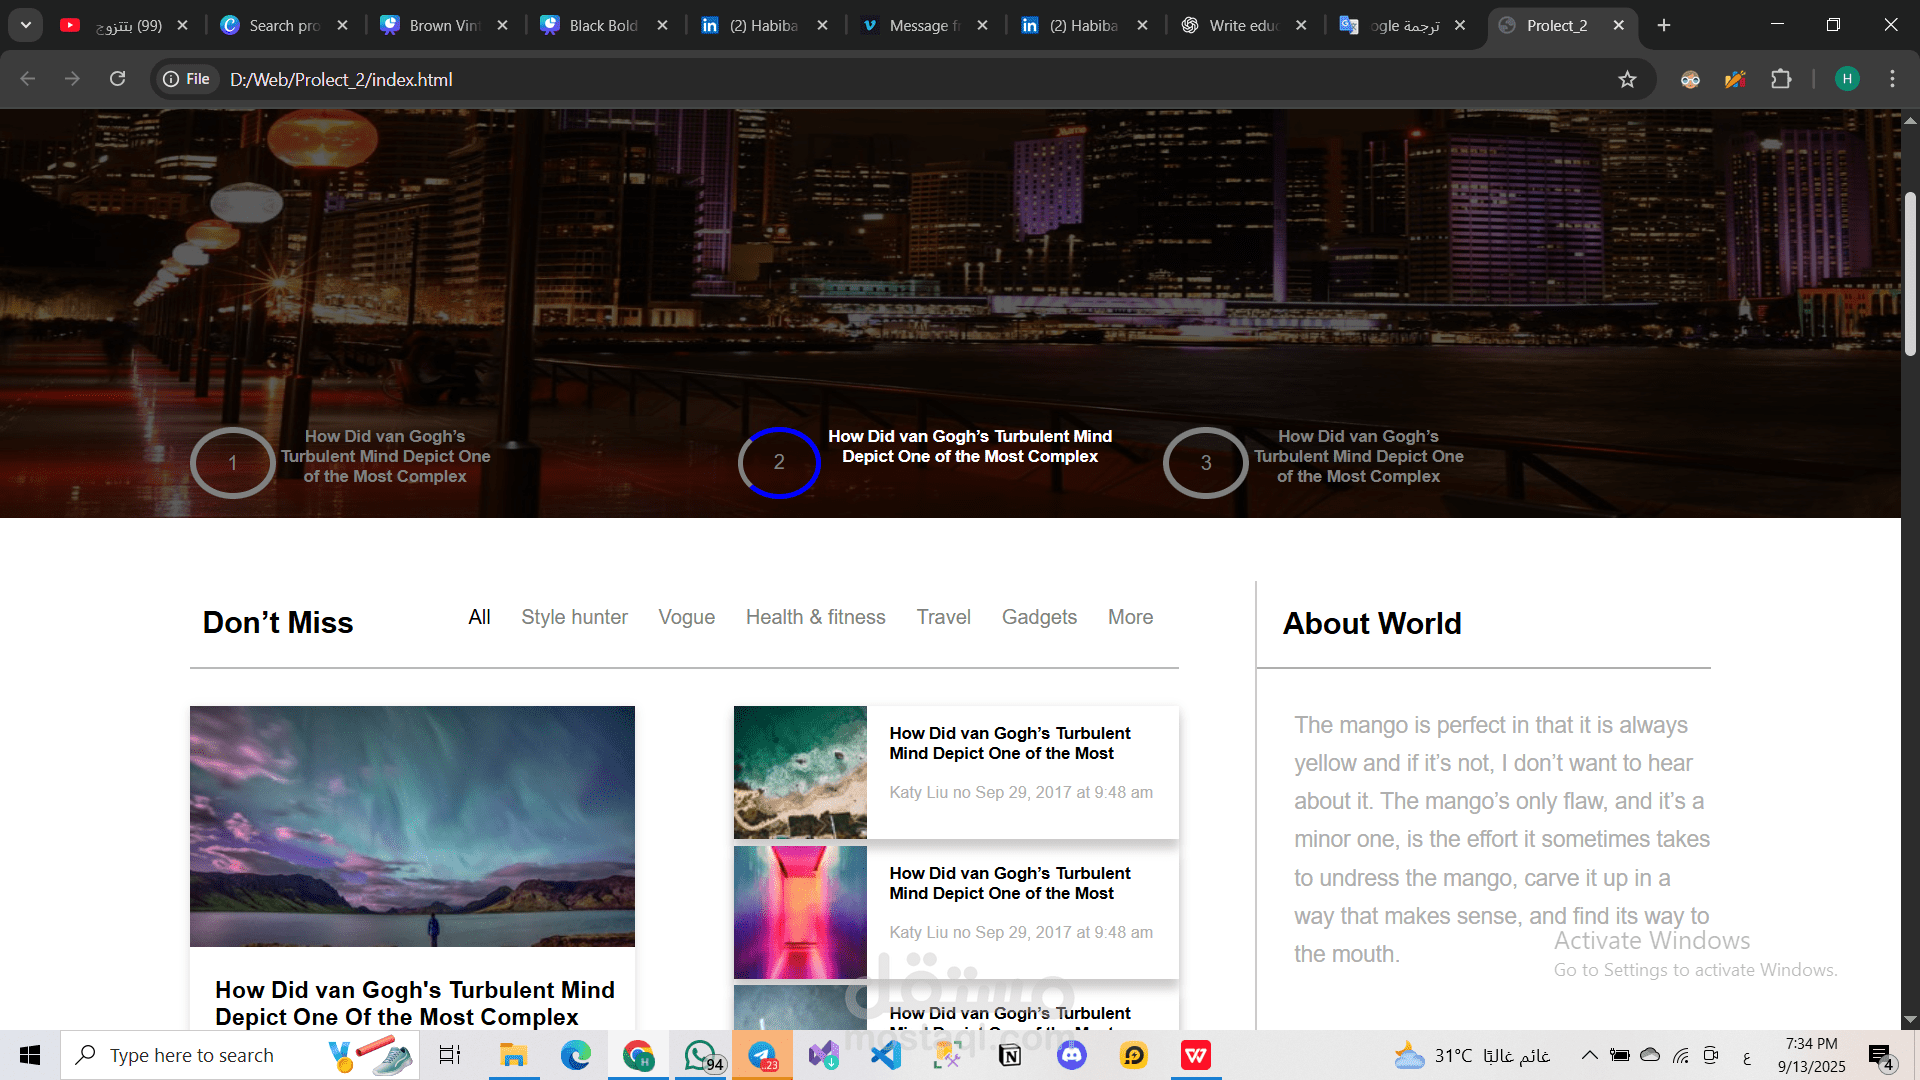Click the File site info icon in address bar
This screenshot has height=1080, width=1920.
pos(187,79)
